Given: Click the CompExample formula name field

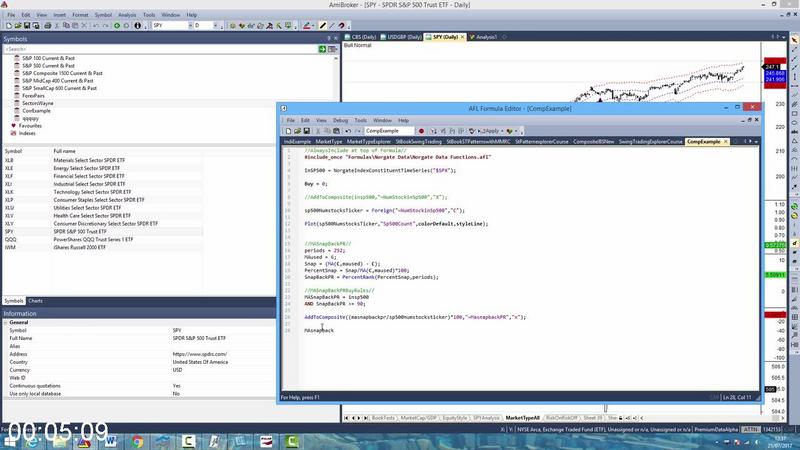Looking at the screenshot, I should tap(389, 131).
